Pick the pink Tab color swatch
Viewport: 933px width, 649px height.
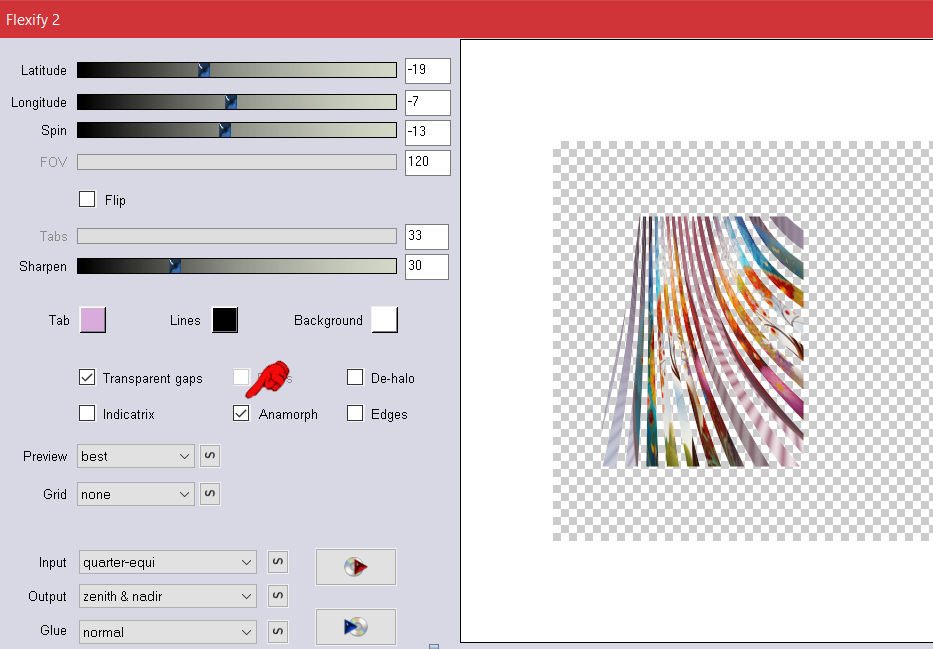92,320
